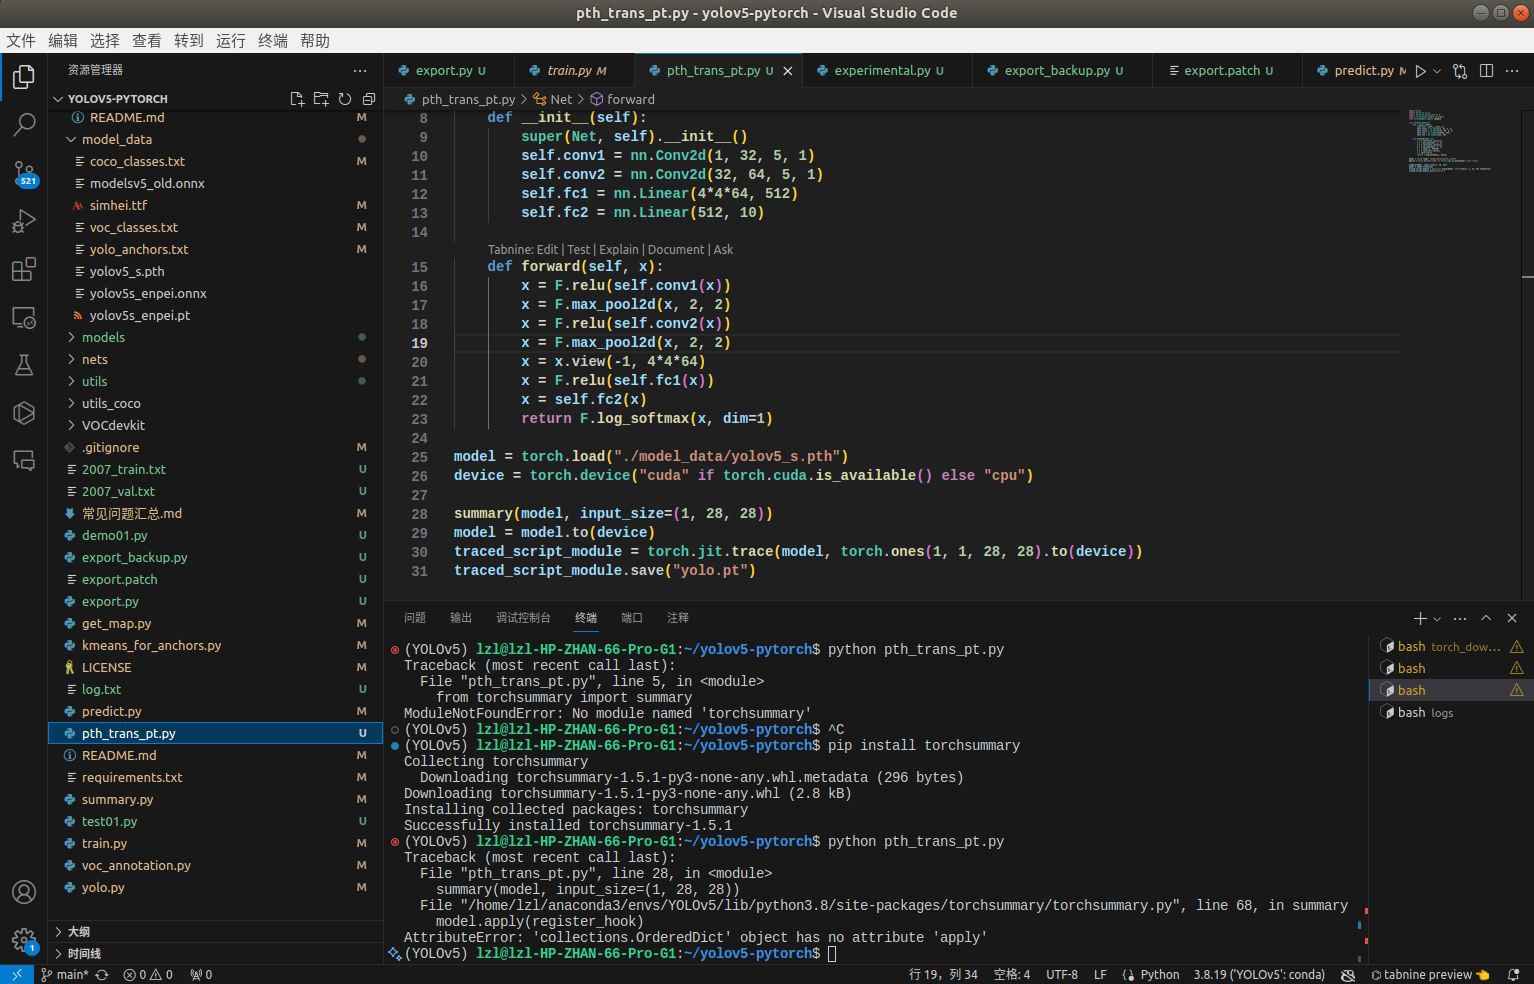This screenshot has width=1534, height=984.
Task: Open the Run and Debug view
Action: click(24, 221)
